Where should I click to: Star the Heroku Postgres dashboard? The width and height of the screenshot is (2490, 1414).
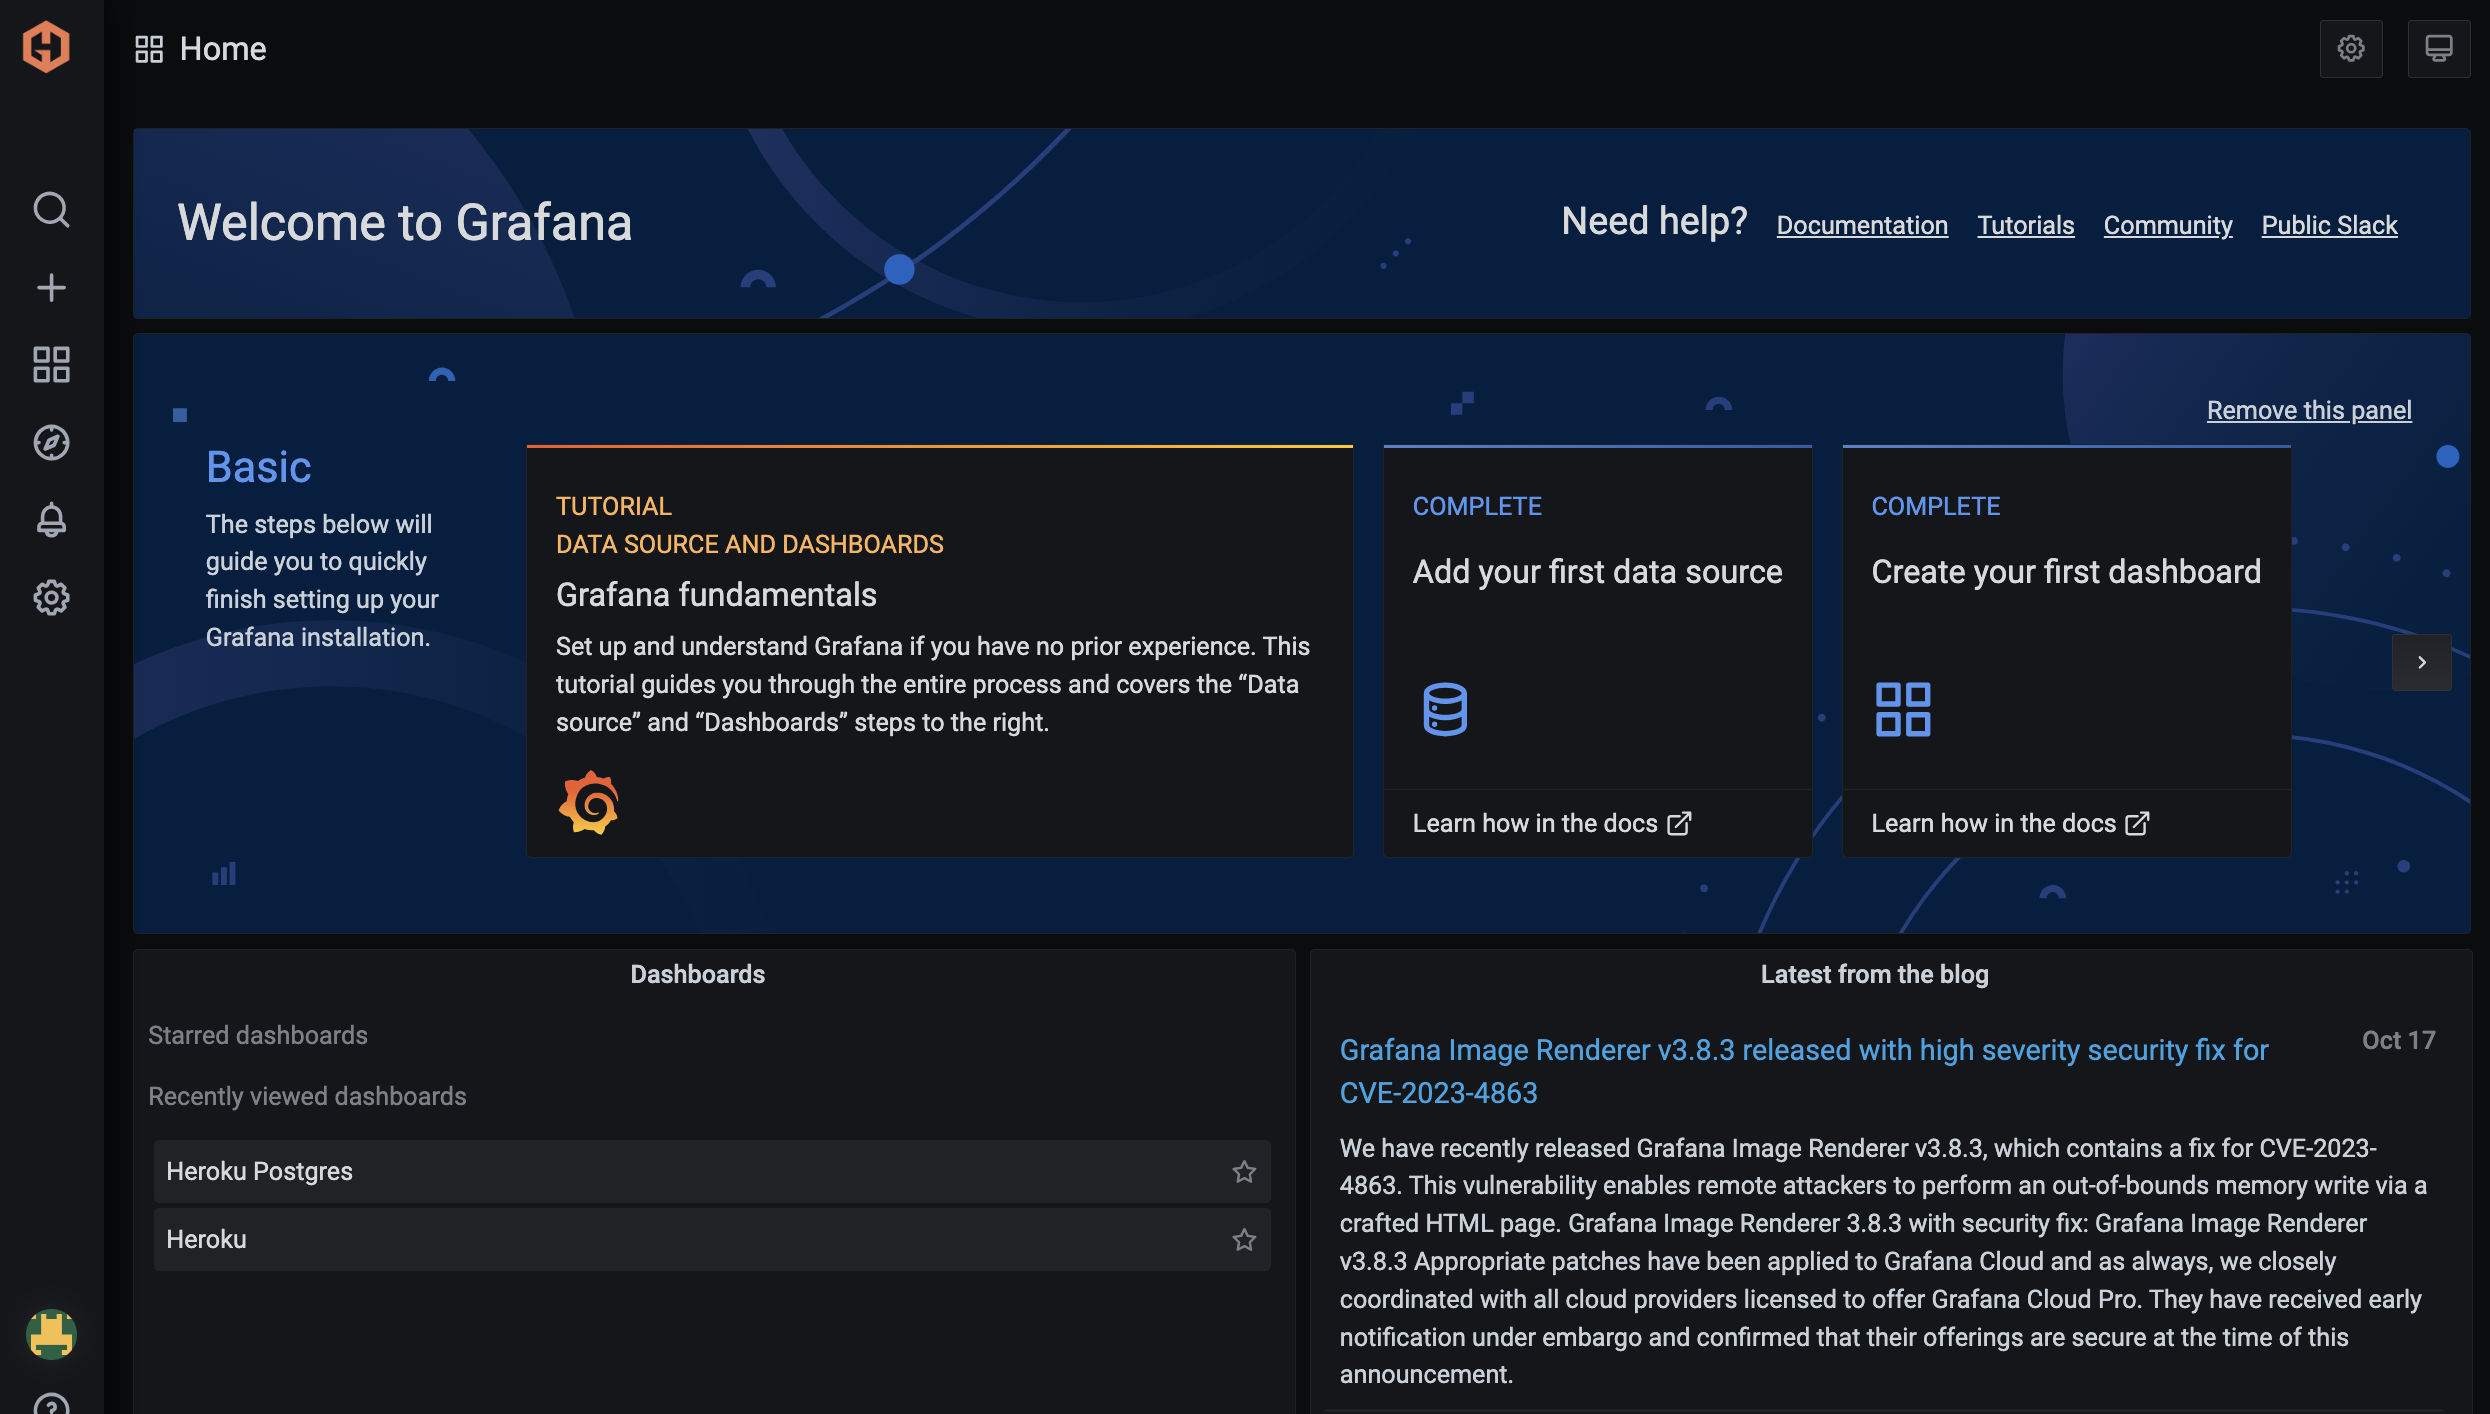click(1244, 1171)
